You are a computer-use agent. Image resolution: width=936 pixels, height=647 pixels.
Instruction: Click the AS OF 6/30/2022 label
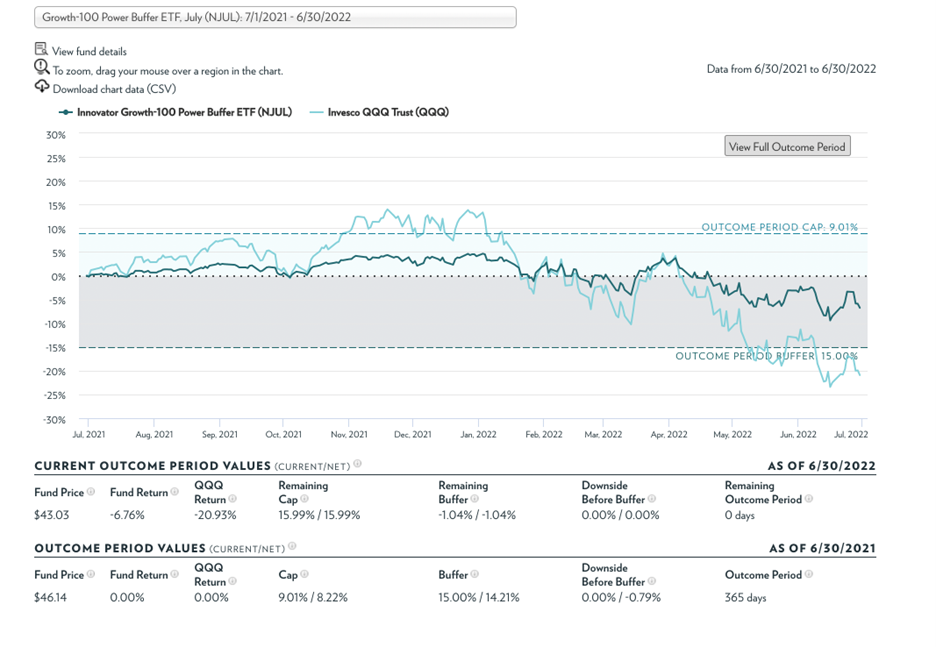[822, 466]
